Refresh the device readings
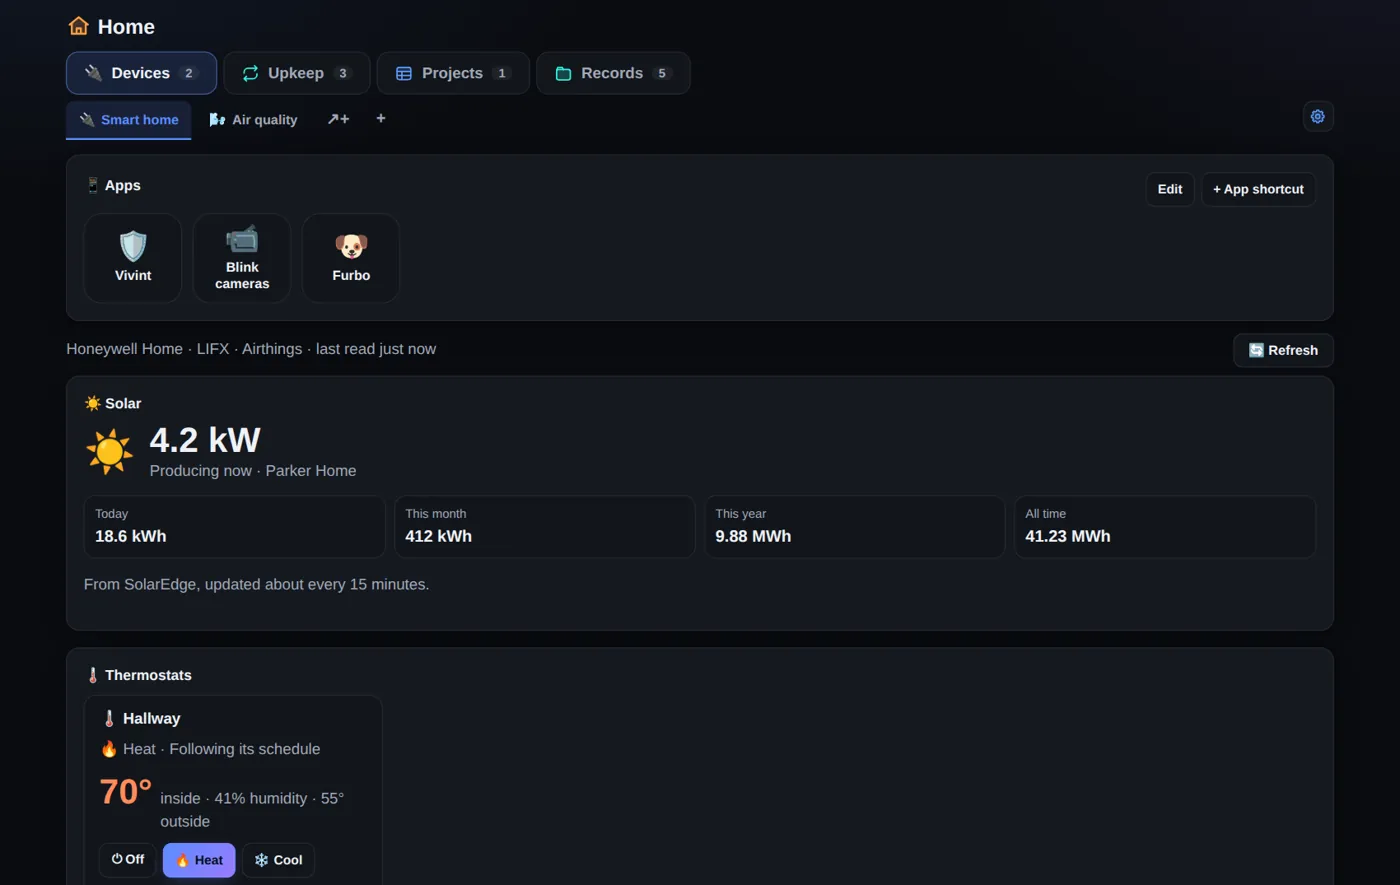This screenshot has width=1400, height=885. 1283,350
